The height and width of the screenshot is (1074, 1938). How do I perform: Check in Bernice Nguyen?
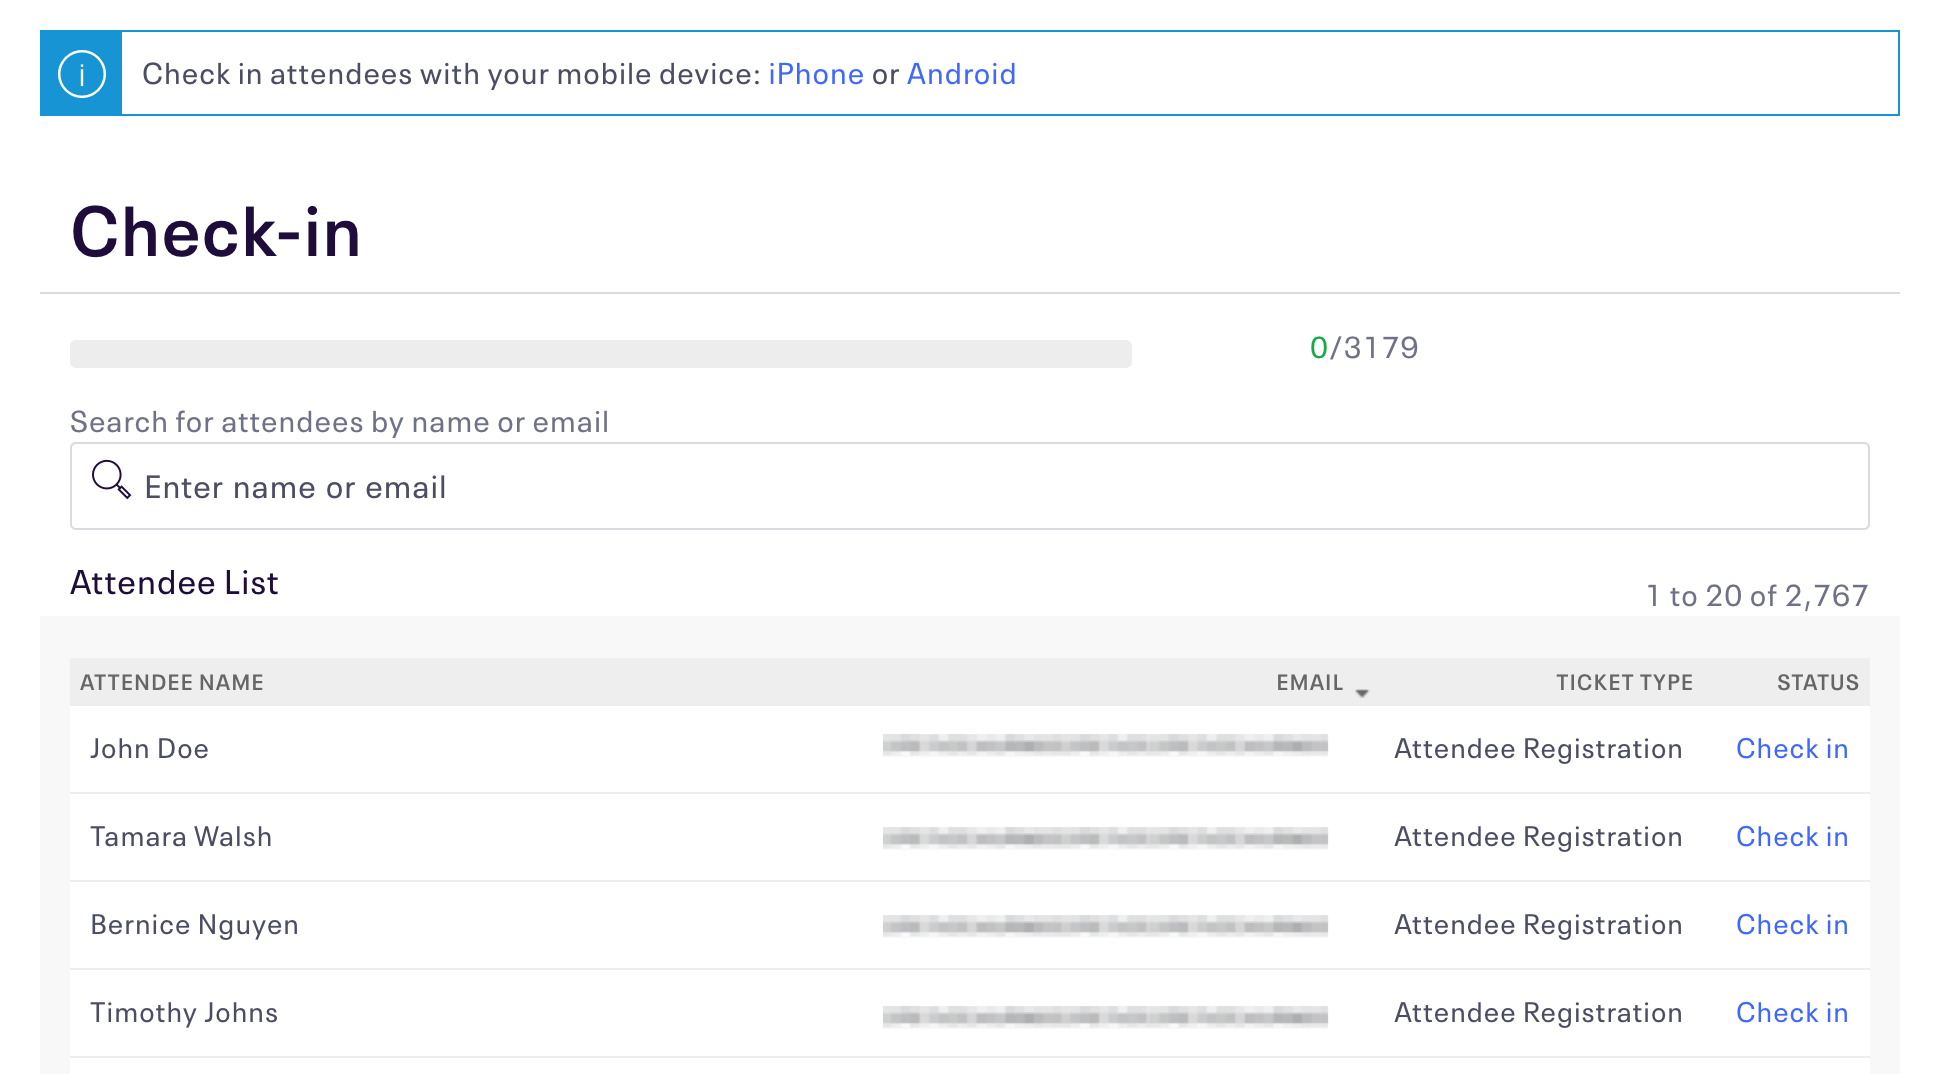click(1791, 925)
